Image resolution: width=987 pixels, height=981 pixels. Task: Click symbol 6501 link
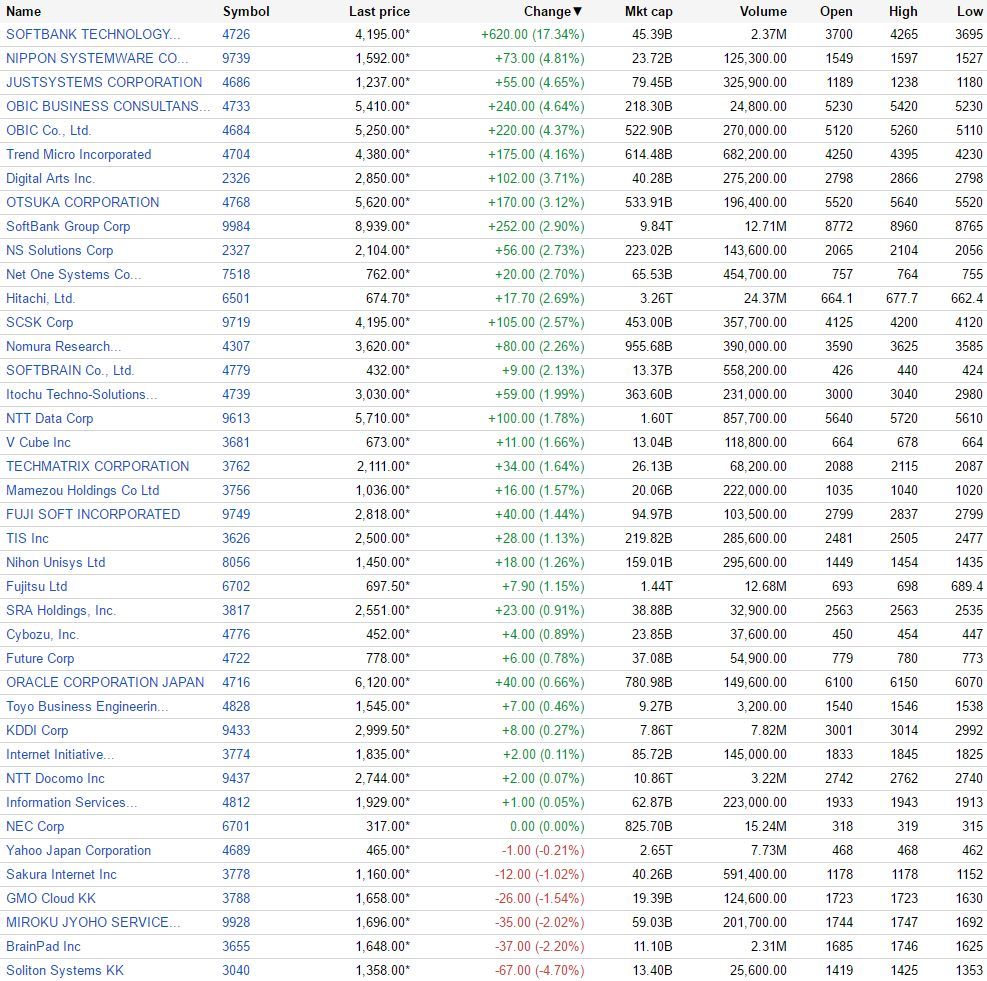coord(236,298)
